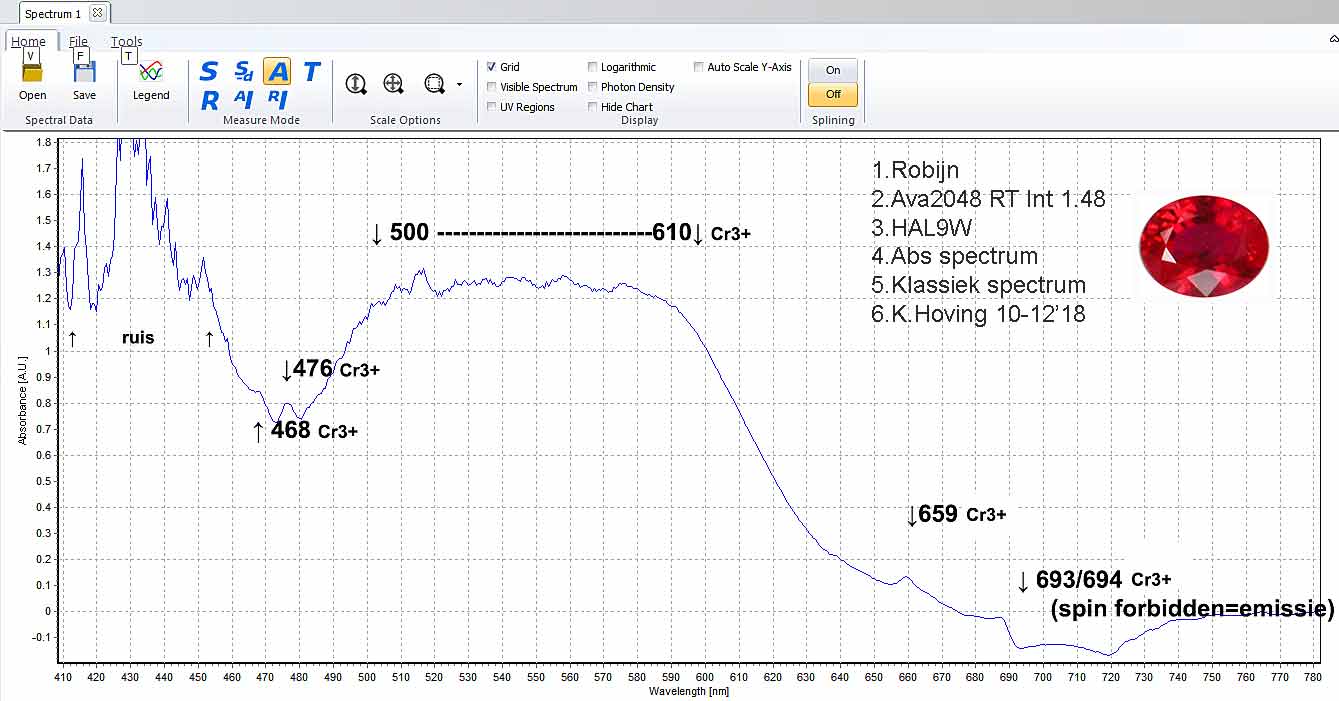1339x701 pixels.
Task: Tick the Logarithmic checkbox
Action: [x=593, y=67]
